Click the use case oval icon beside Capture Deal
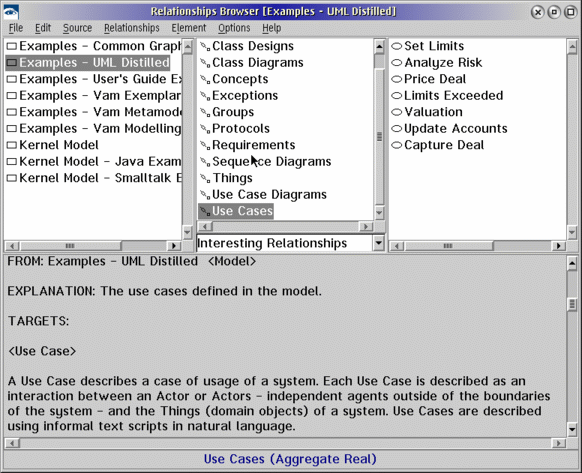 point(397,145)
